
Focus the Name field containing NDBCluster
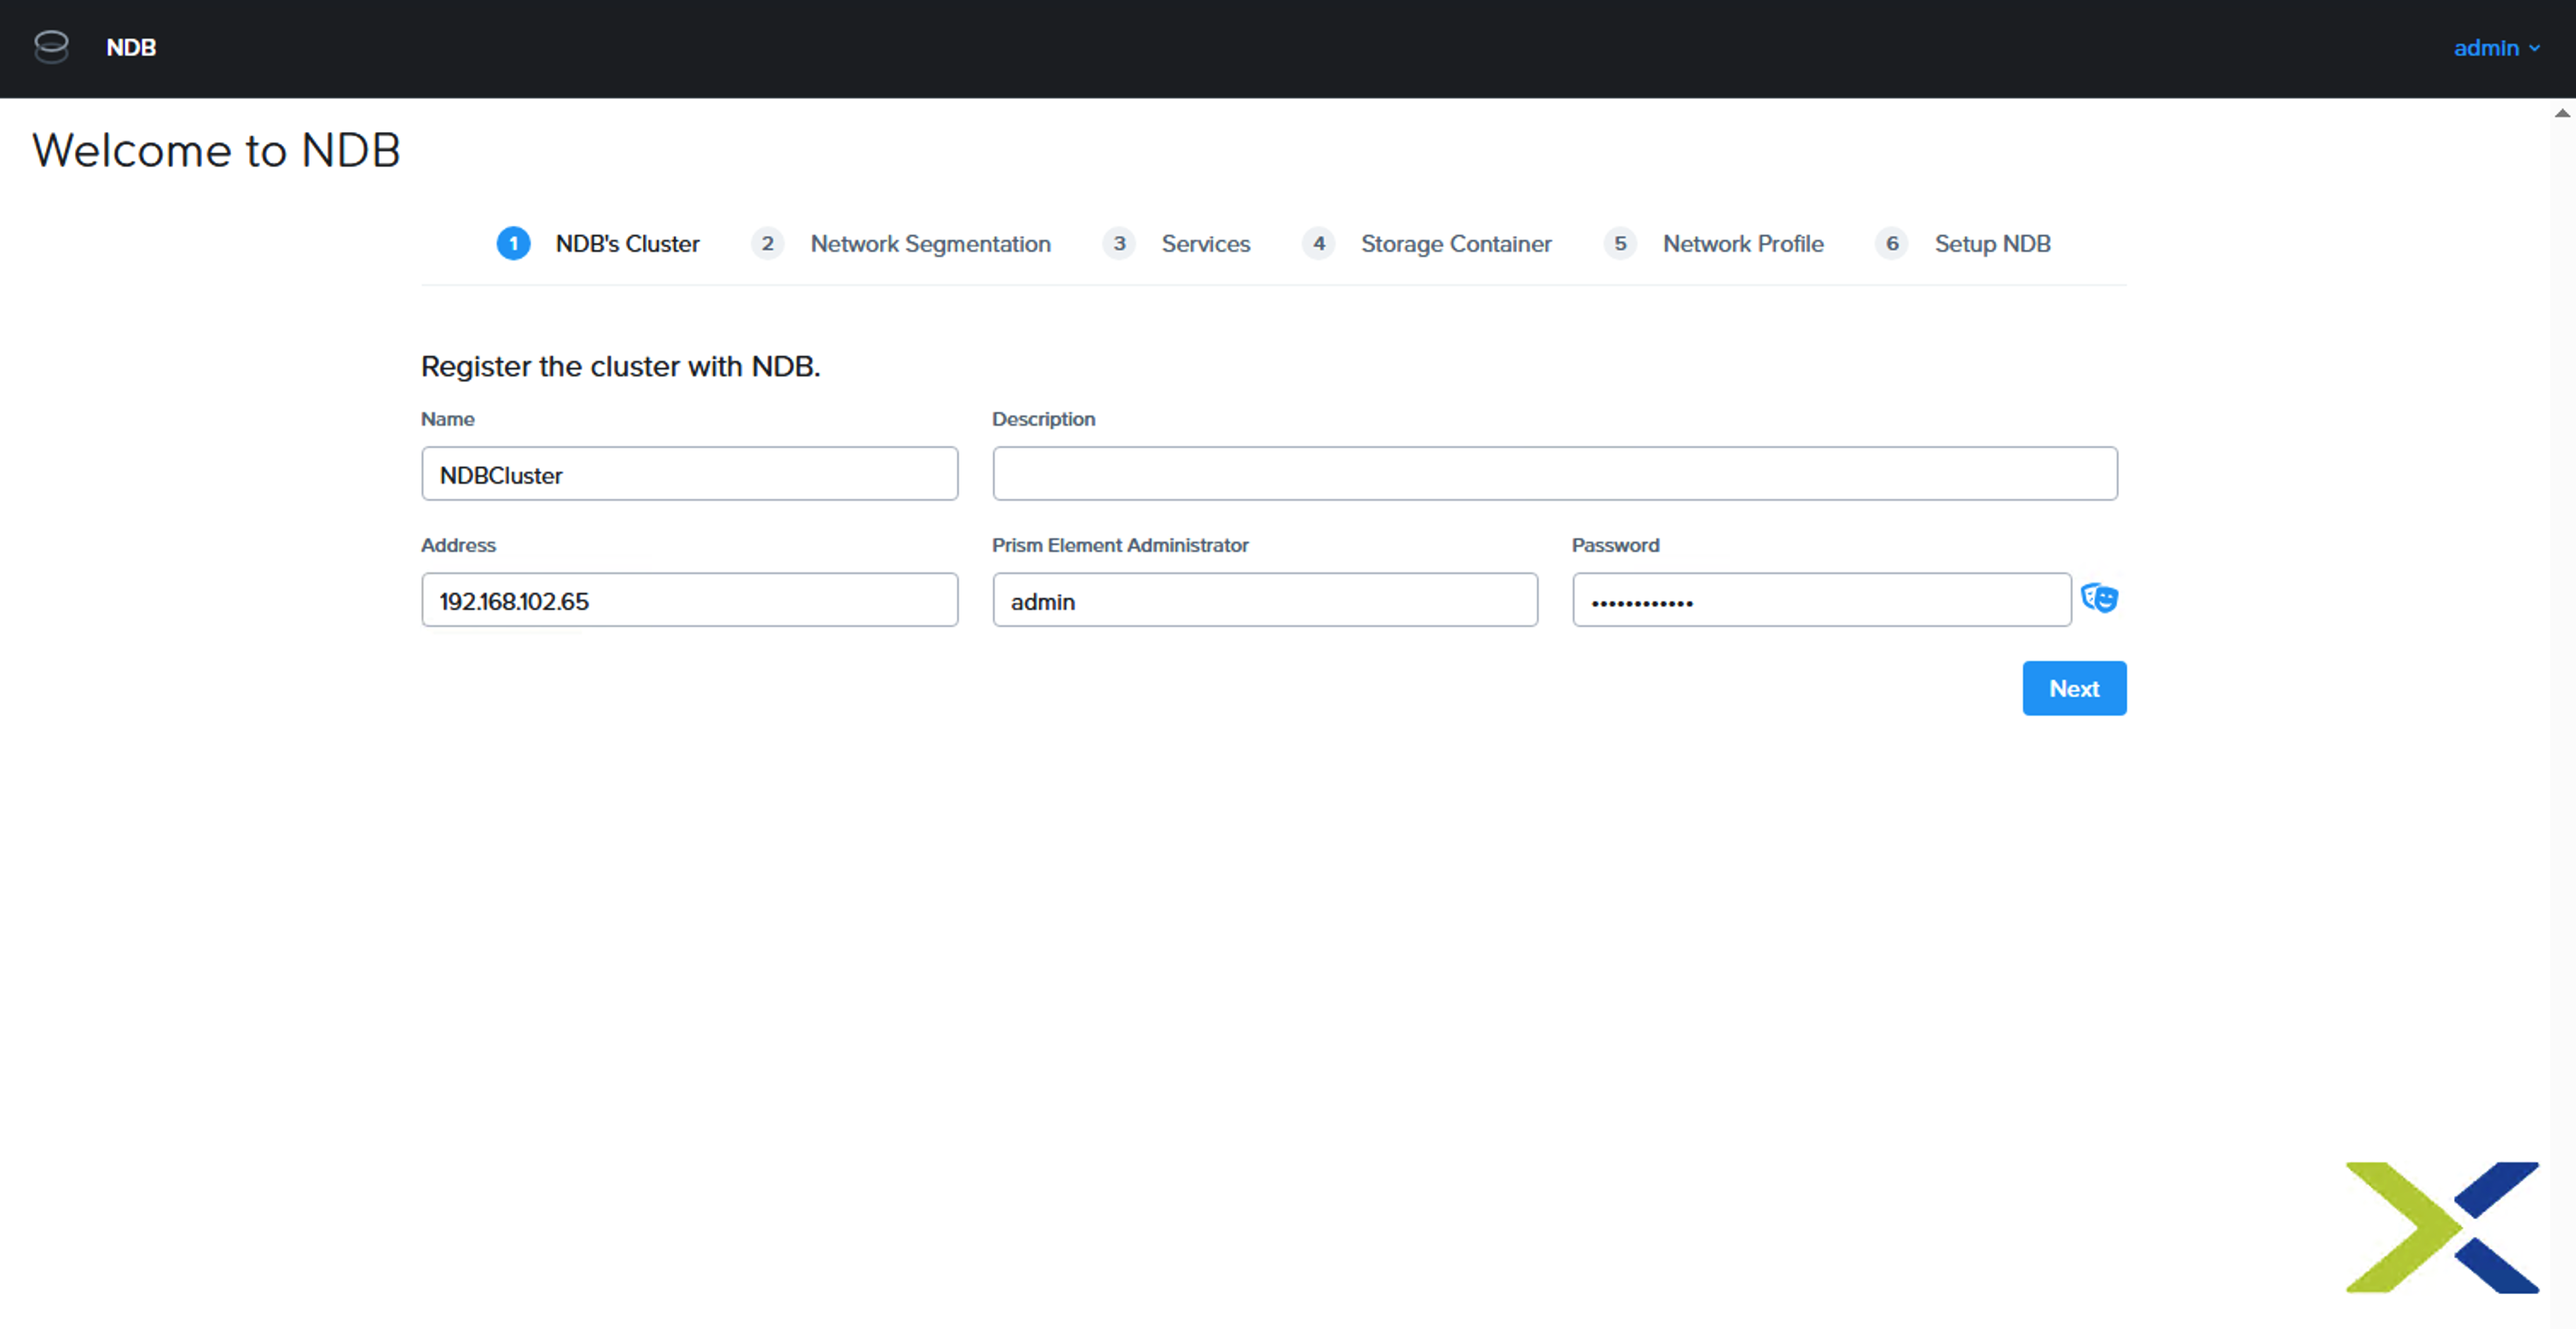tap(689, 474)
